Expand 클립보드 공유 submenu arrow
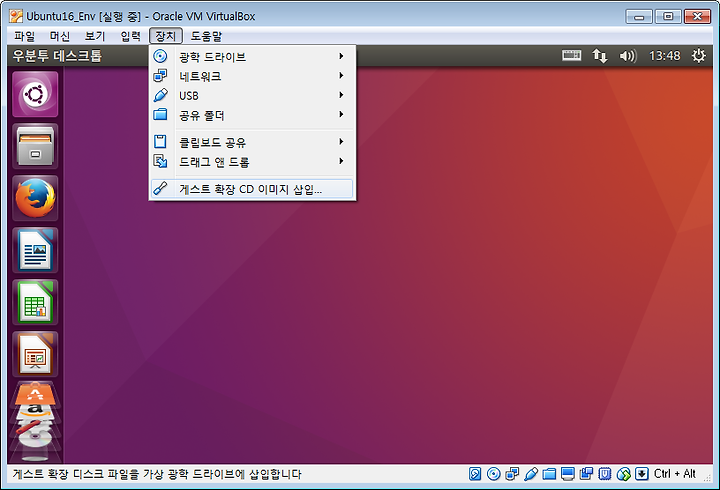The image size is (720, 490). click(x=341, y=141)
